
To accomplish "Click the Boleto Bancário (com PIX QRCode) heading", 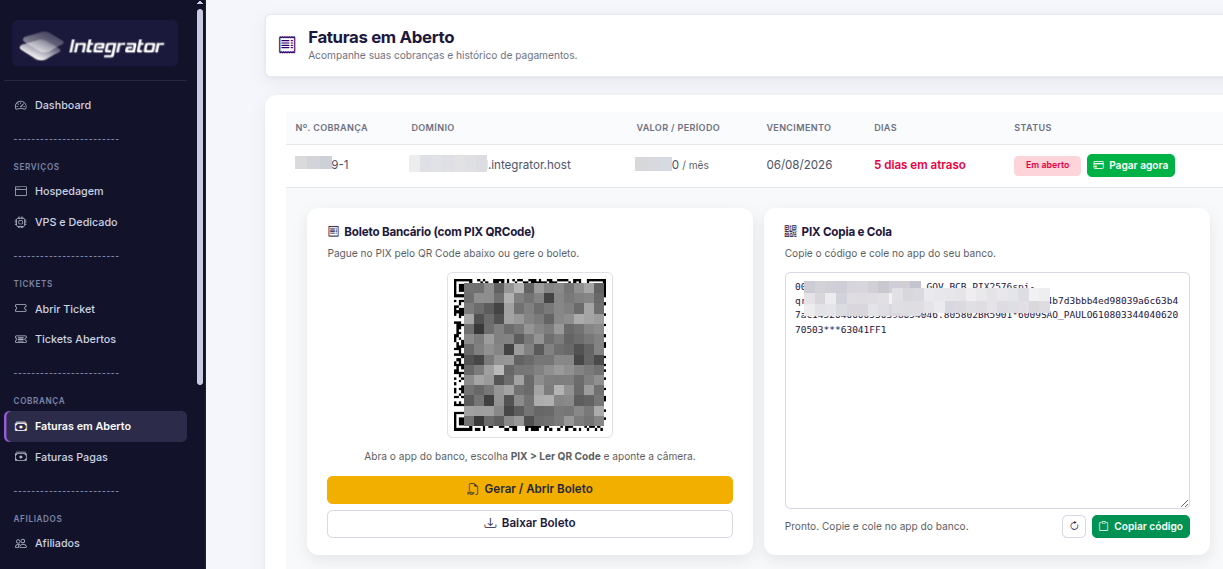I will pos(439,231).
